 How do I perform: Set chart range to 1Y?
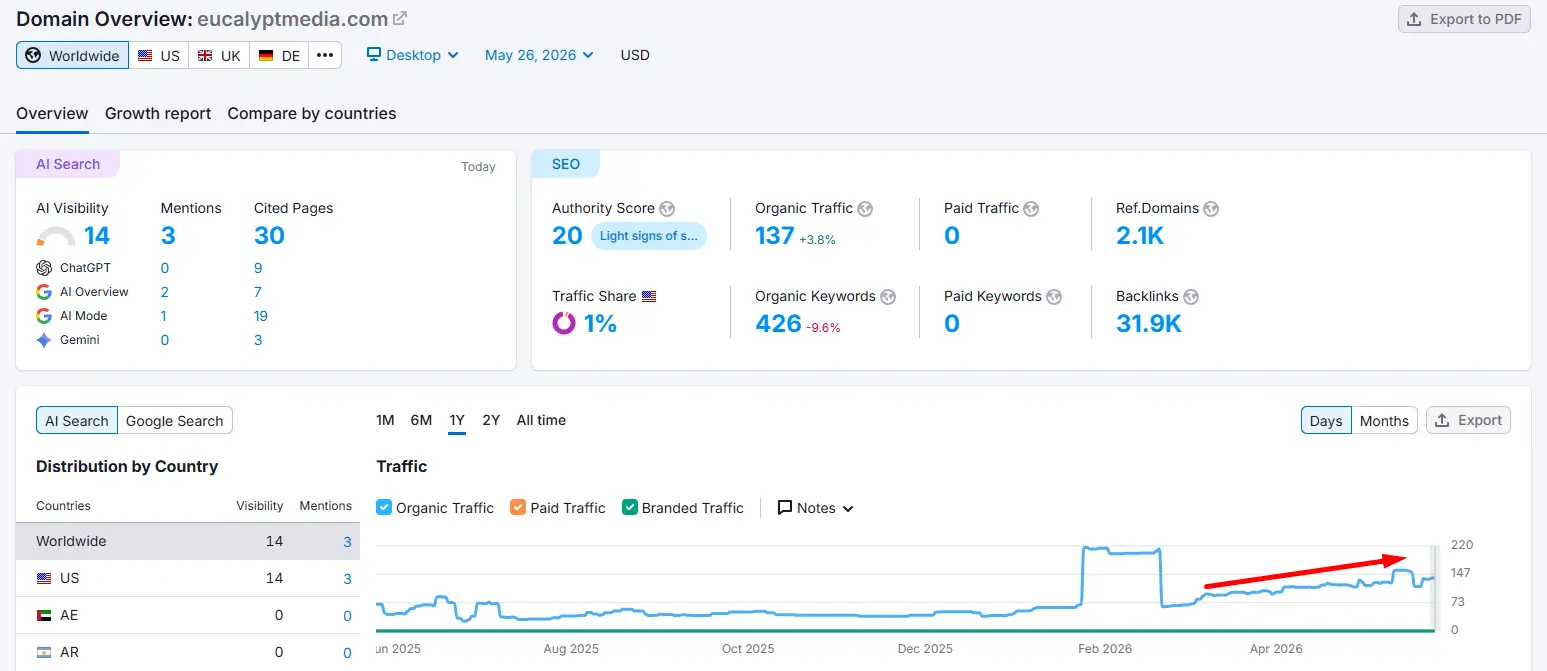[x=457, y=420]
